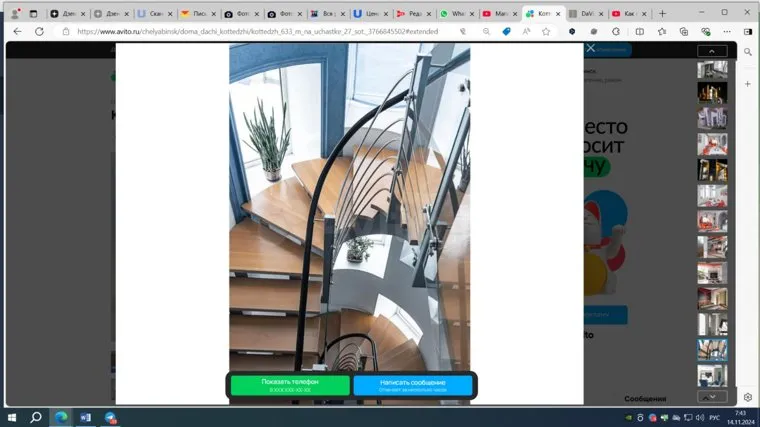This screenshot has height=427, width=760.
Task: Reload the page with the refresh icon
Action: (40, 31)
